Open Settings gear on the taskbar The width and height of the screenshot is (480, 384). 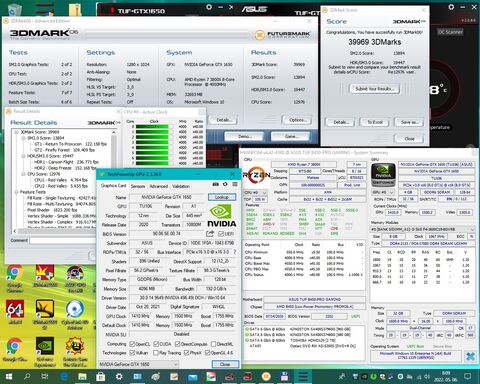click(119, 377)
